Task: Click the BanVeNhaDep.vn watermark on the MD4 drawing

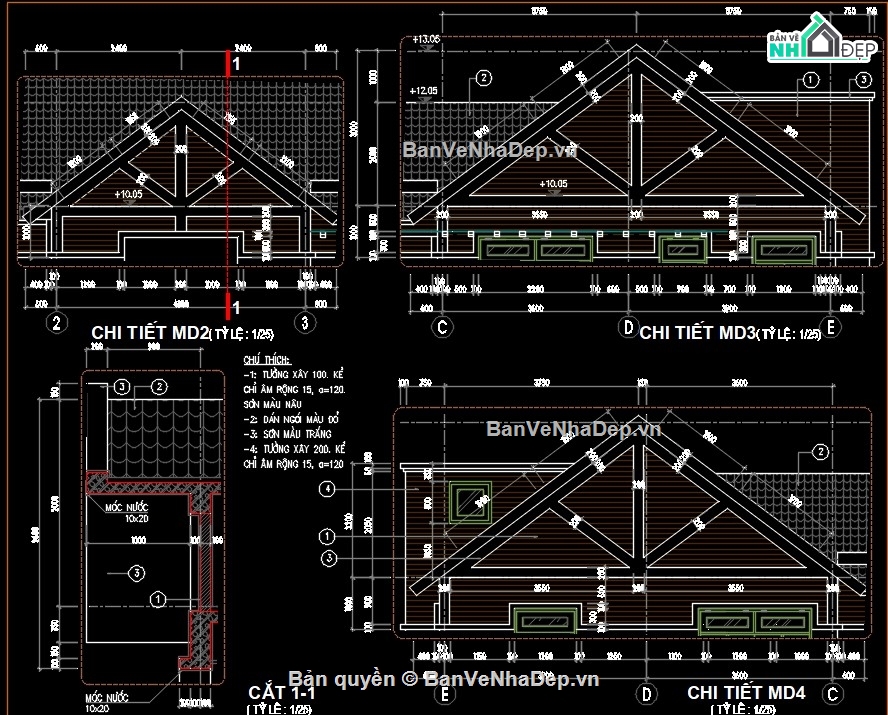Action: (574, 429)
